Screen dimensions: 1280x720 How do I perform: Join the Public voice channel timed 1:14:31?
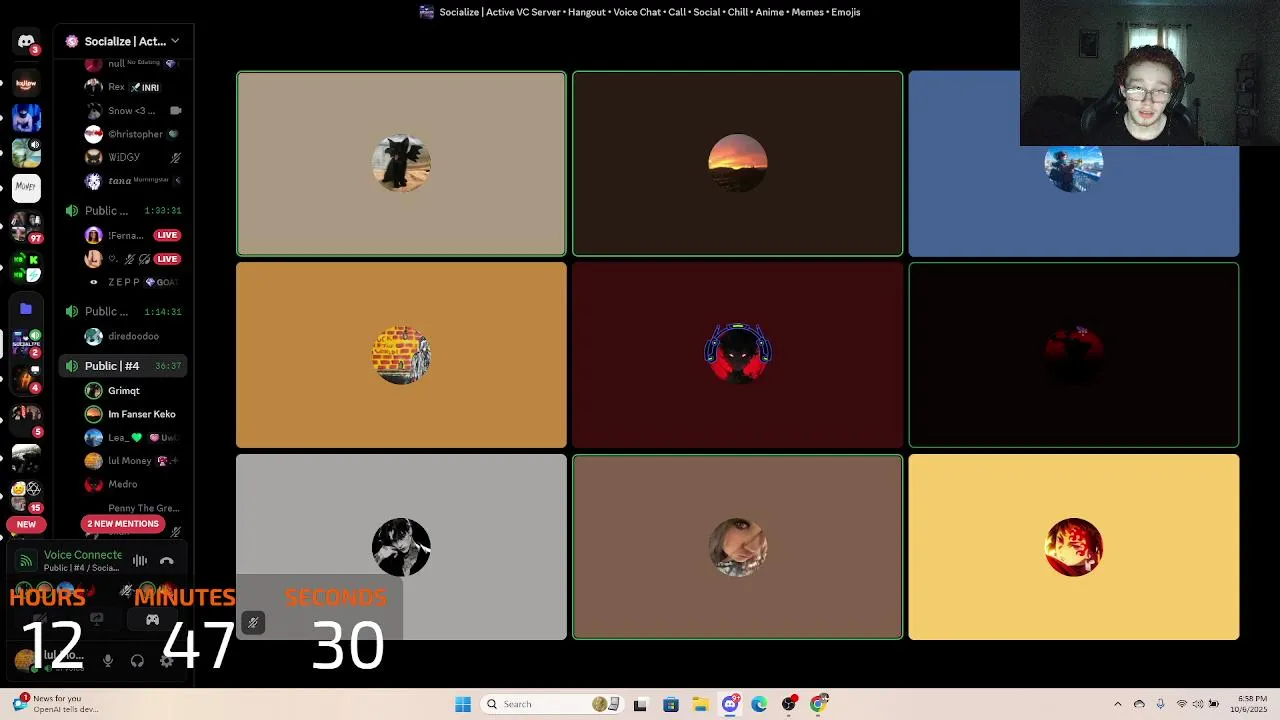click(122, 311)
